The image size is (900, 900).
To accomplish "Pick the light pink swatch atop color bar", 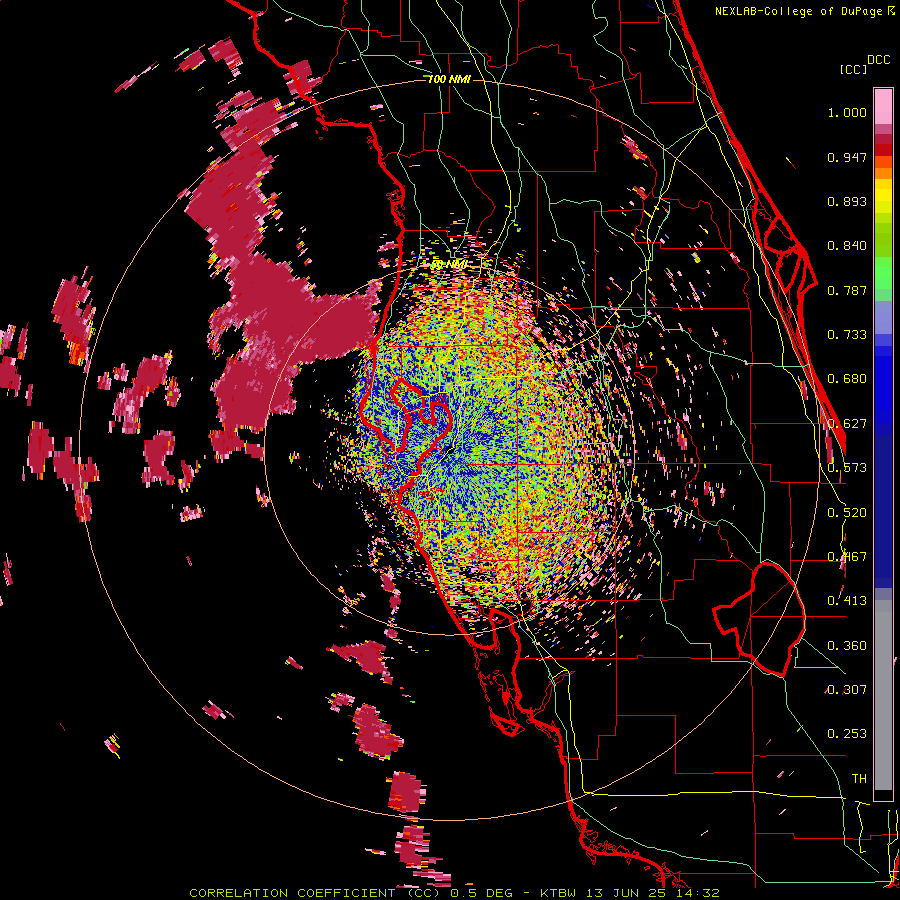I will (883, 107).
